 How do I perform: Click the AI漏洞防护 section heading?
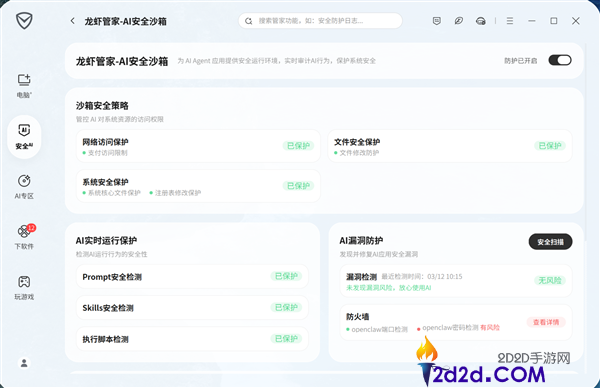coord(361,240)
